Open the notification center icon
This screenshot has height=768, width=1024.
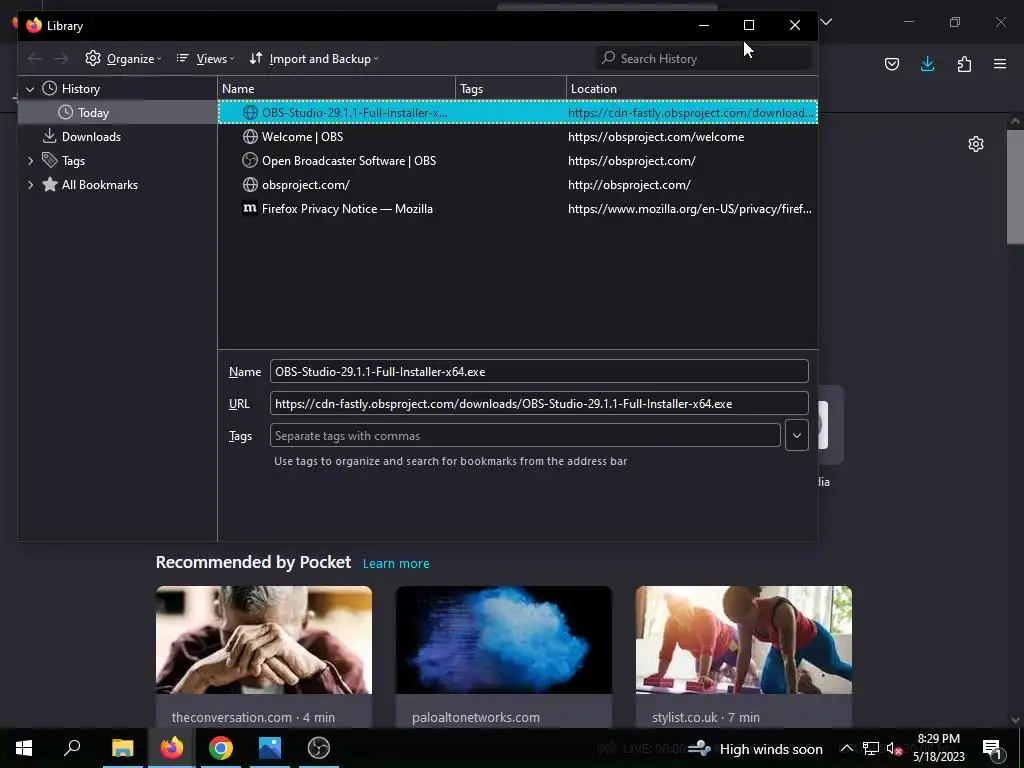pyautogui.click(x=992, y=749)
